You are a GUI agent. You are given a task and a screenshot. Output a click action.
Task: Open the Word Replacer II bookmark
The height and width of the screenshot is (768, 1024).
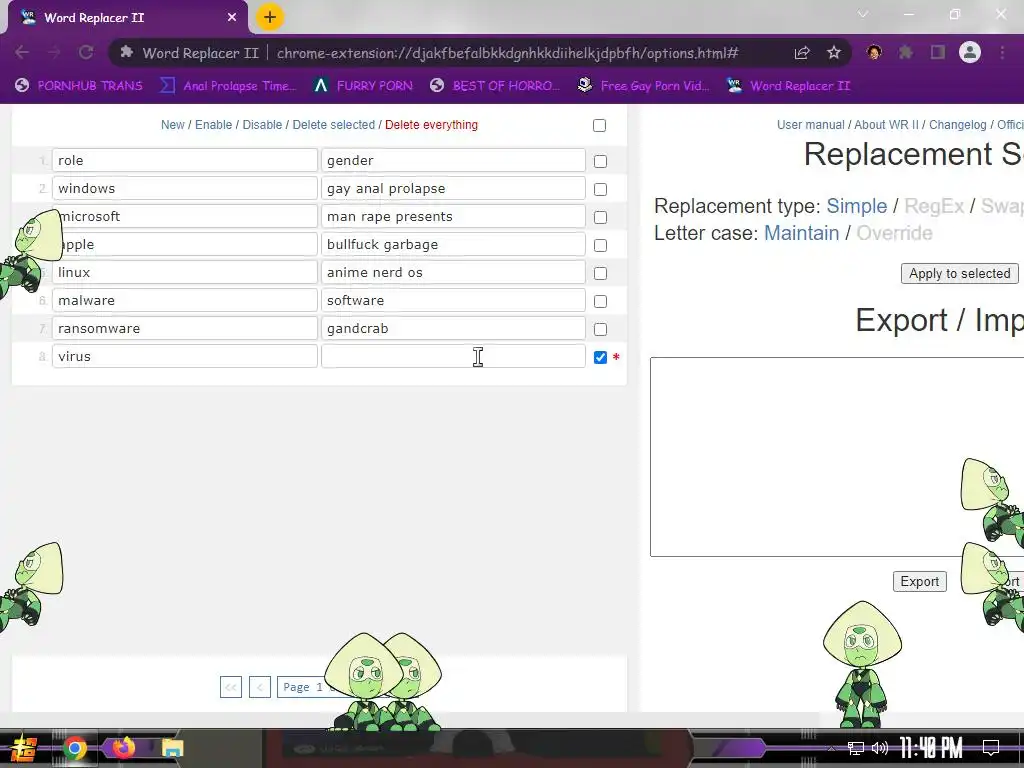pyautogui.click(x=789, y=86)
